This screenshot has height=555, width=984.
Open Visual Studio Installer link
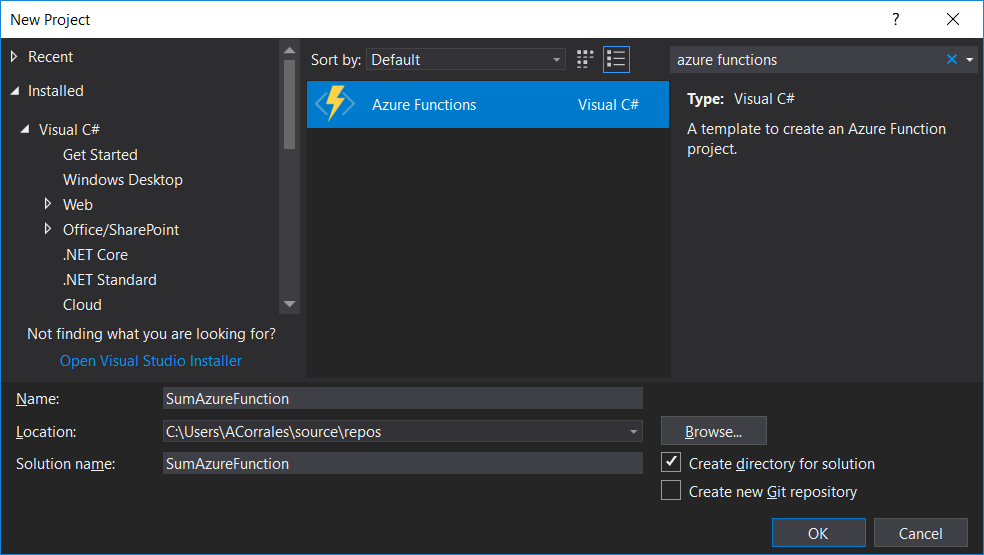tap(151, 361)
